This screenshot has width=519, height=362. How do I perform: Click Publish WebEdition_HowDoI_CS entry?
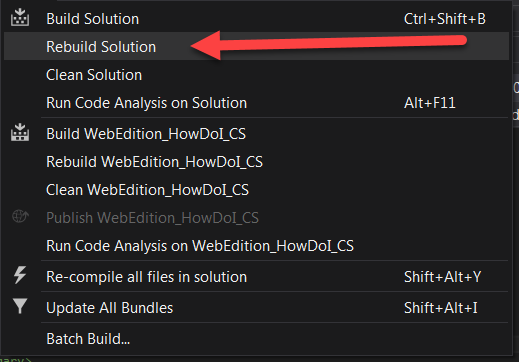[256, 218]
